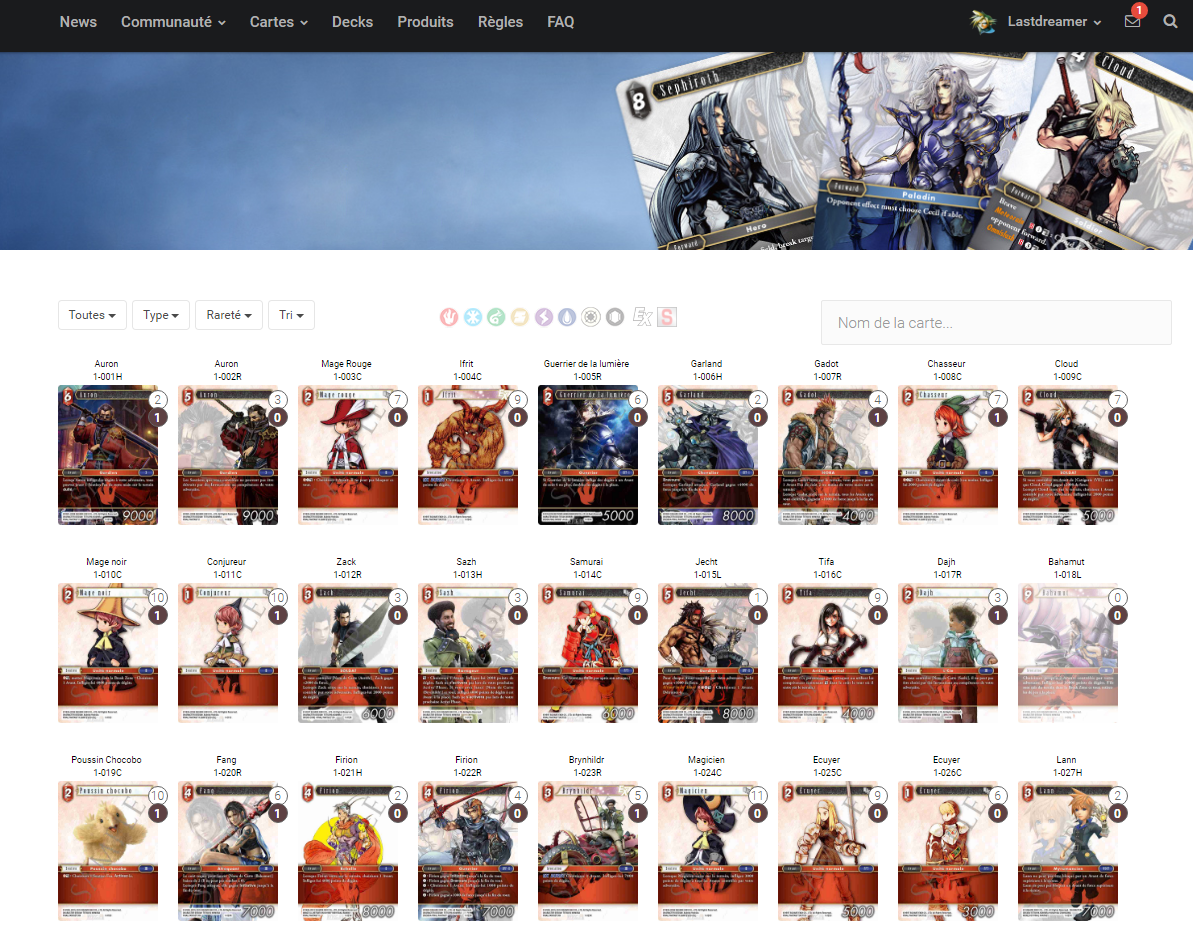Open the Poussin Chocobo 1-019C card image
1193x938 pixels.
(x=108, y=851)
